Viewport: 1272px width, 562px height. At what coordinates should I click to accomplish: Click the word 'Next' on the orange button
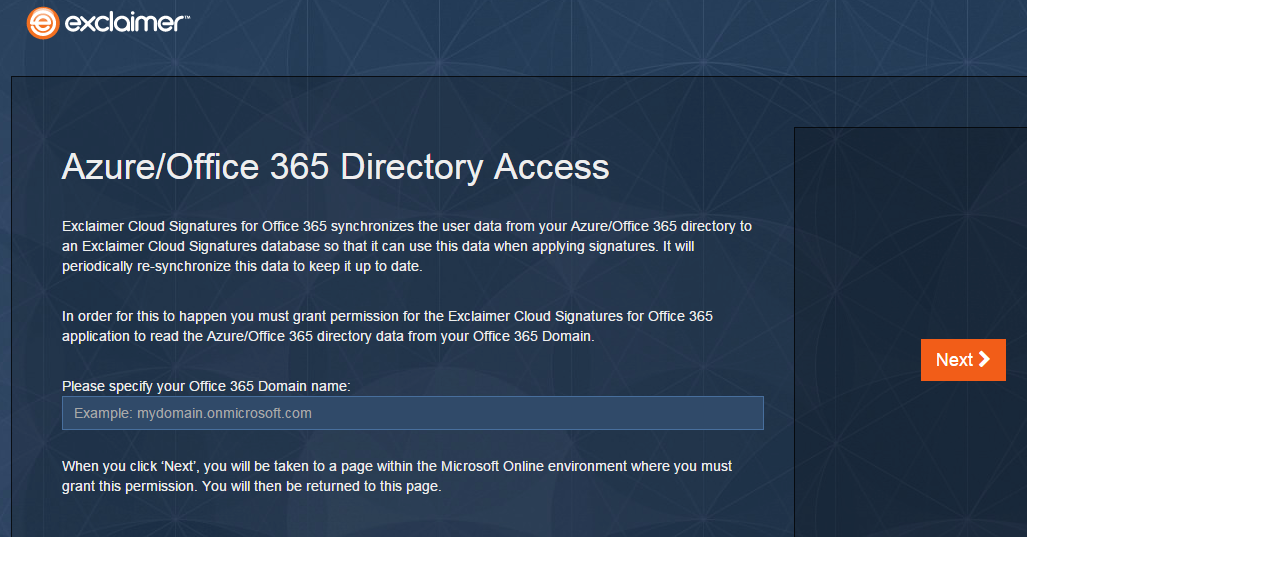pos(954,360)
